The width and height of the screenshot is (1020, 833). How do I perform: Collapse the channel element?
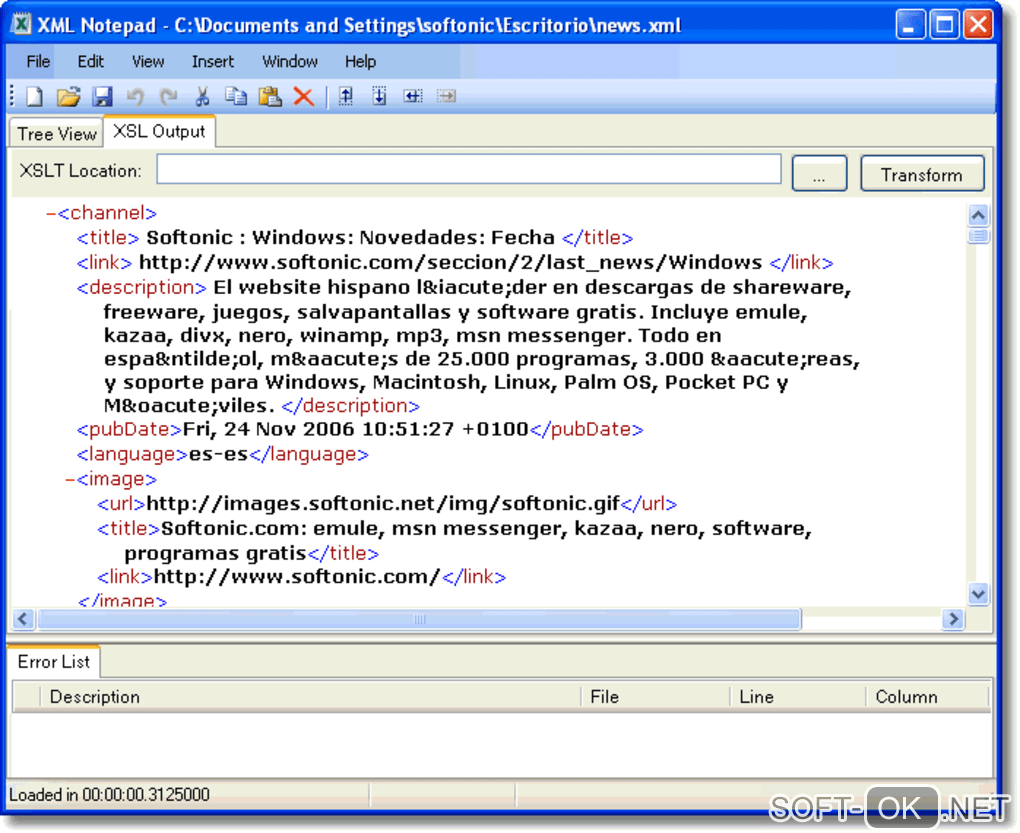coord(50,214)
